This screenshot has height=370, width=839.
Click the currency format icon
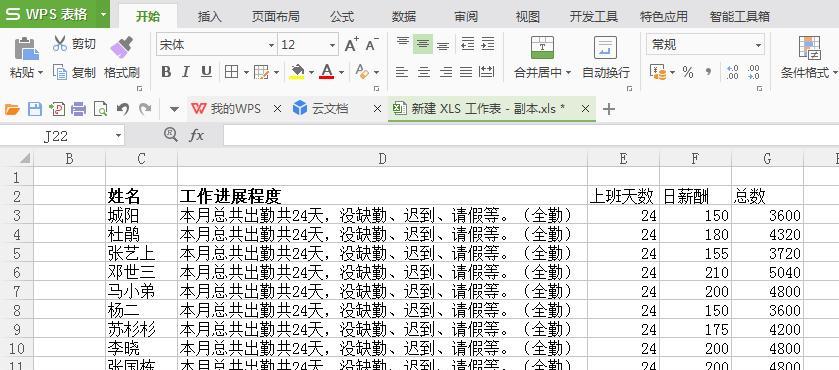point(658,72)
